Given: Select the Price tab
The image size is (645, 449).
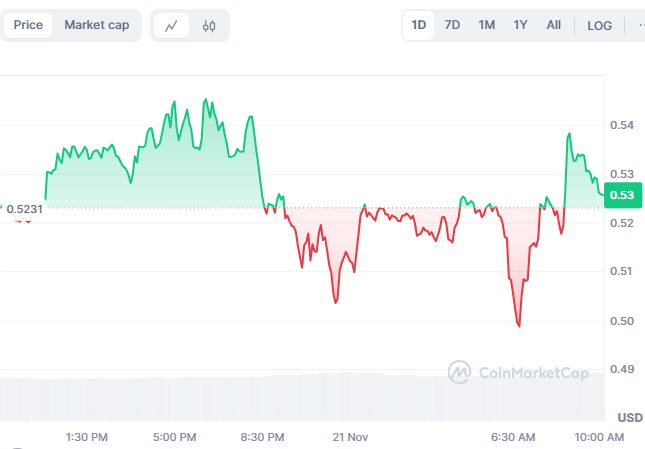Looking at the screenshot, I should (x=28, y=25).
